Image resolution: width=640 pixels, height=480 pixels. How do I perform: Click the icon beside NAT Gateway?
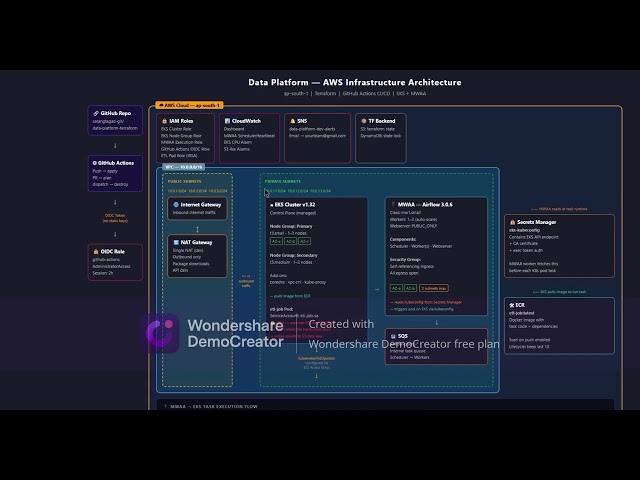click(176, 242)
